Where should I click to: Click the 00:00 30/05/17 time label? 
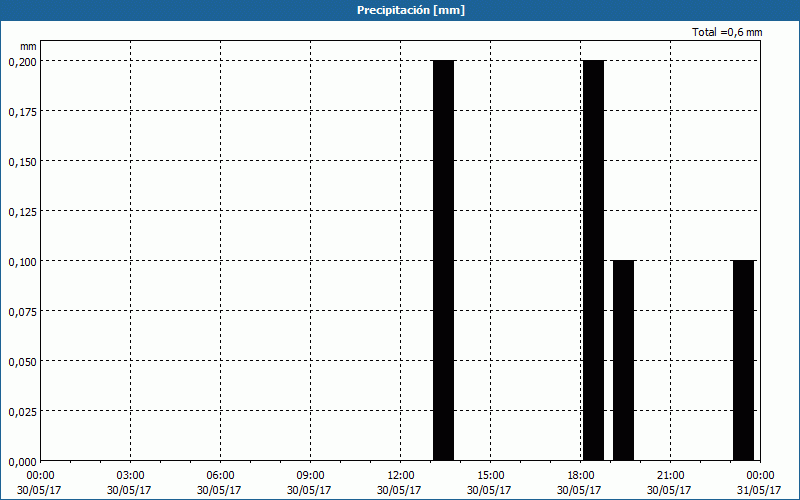pyautogui.click(x=40, y=483)
